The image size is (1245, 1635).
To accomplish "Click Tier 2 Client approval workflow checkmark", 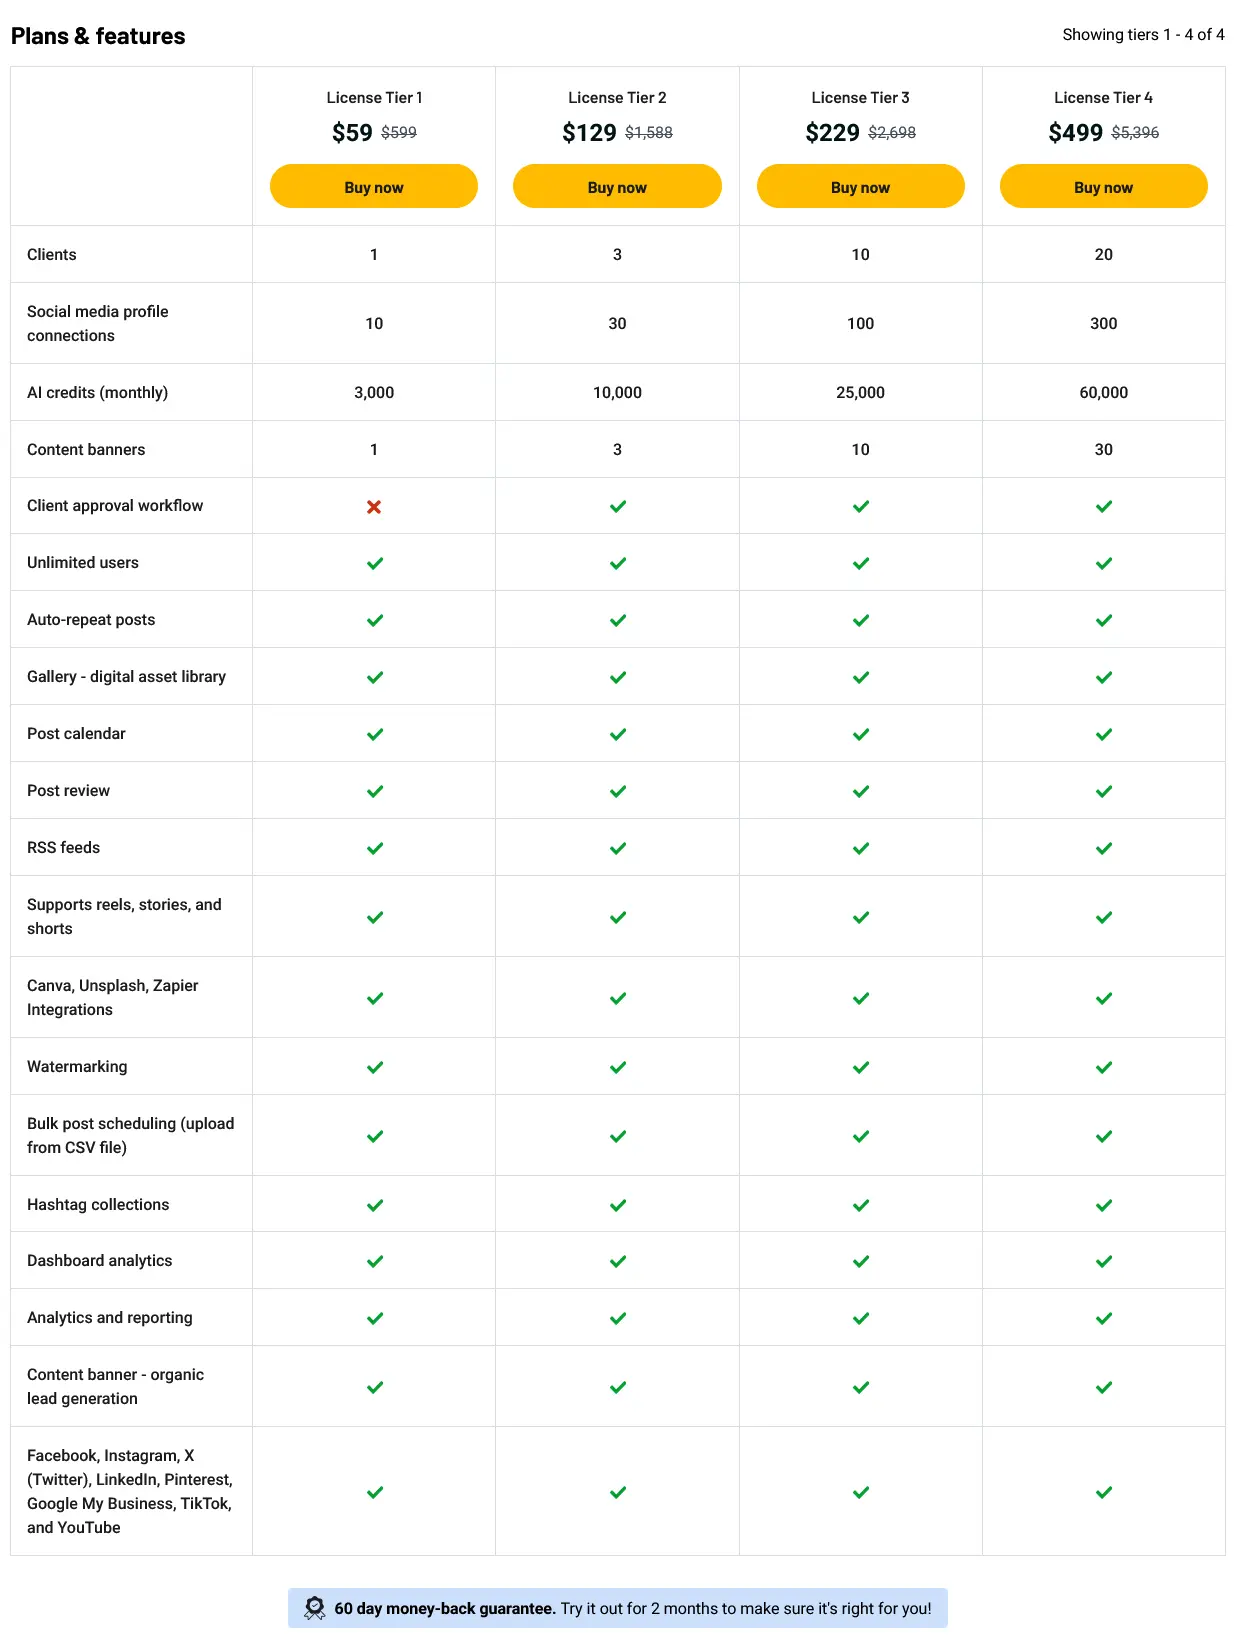I will coord(618,507).
